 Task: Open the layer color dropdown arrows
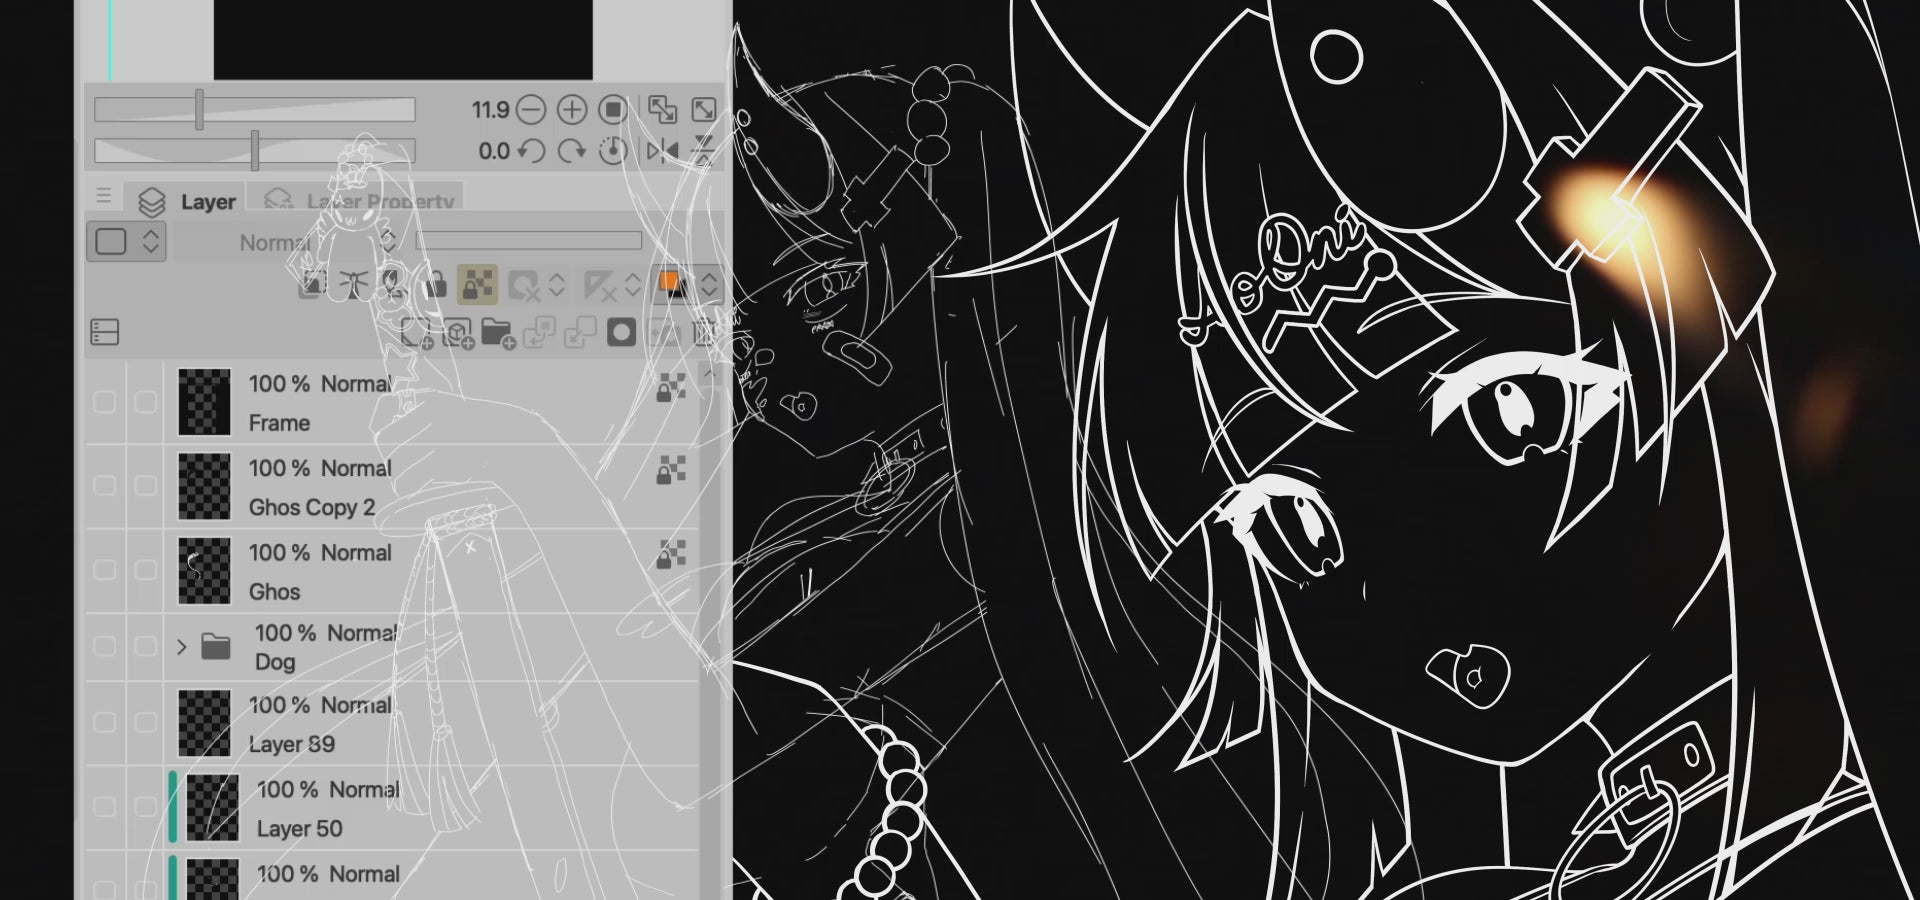click(x=709, y=285)
